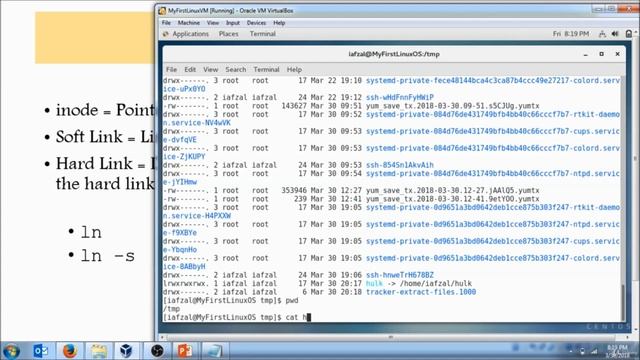Click file size 353946 in the listing
The width and height of the screenshot is (640, 360).
tap(294, 190)
